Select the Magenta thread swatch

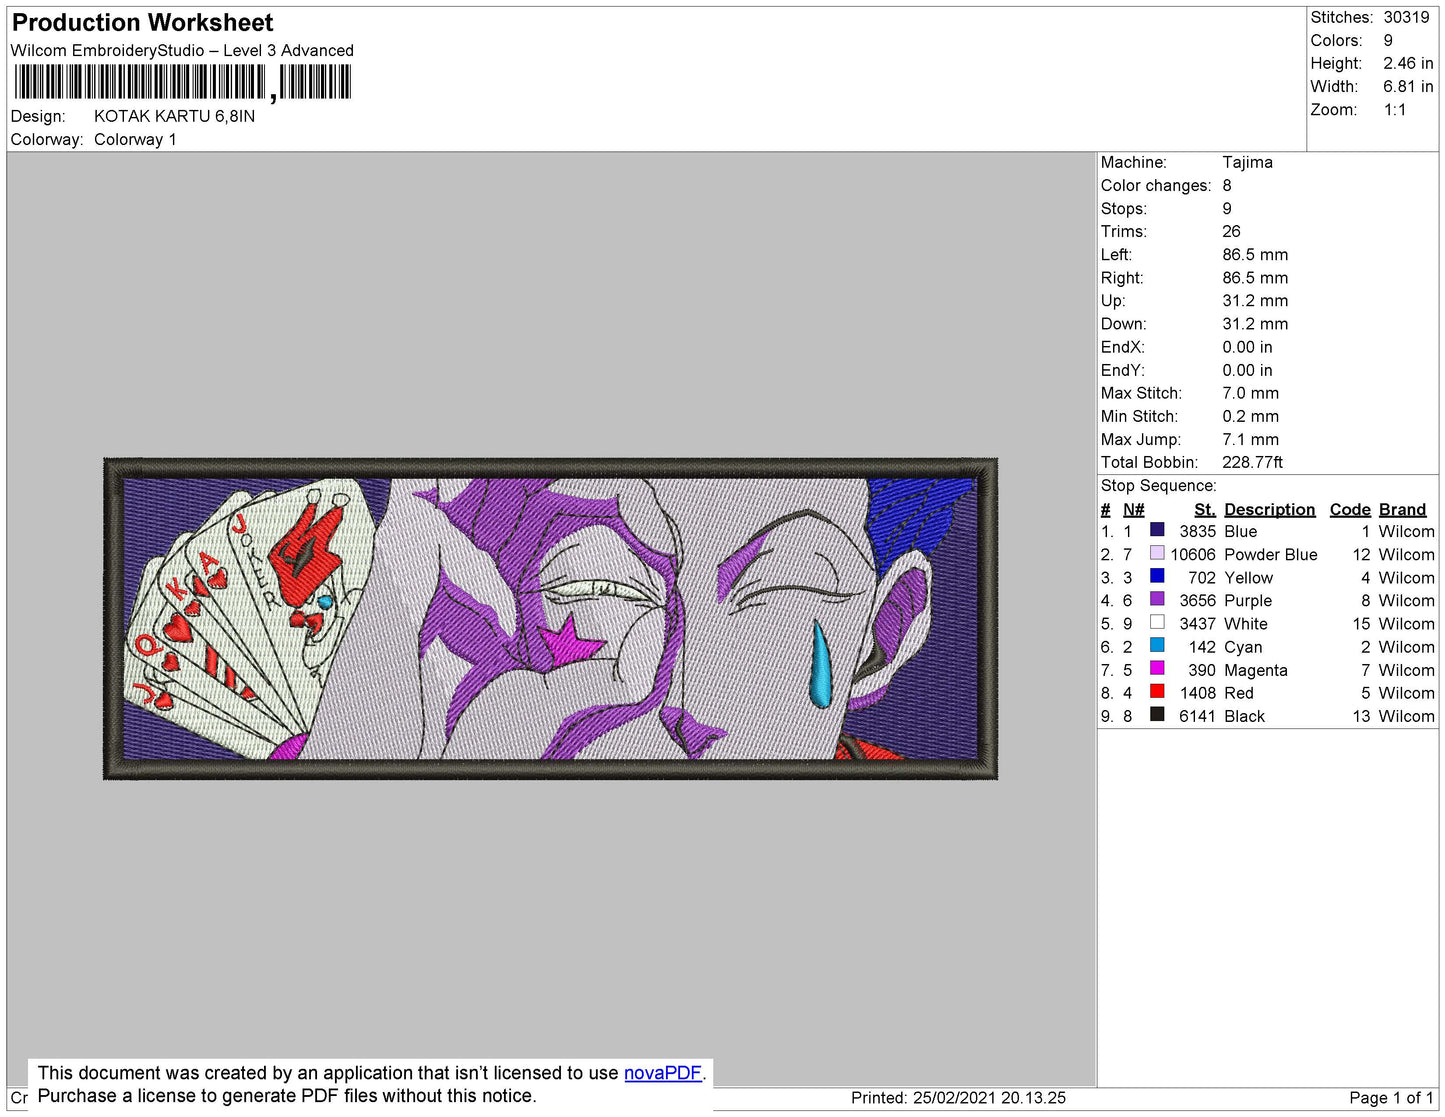click(1157, 668)
